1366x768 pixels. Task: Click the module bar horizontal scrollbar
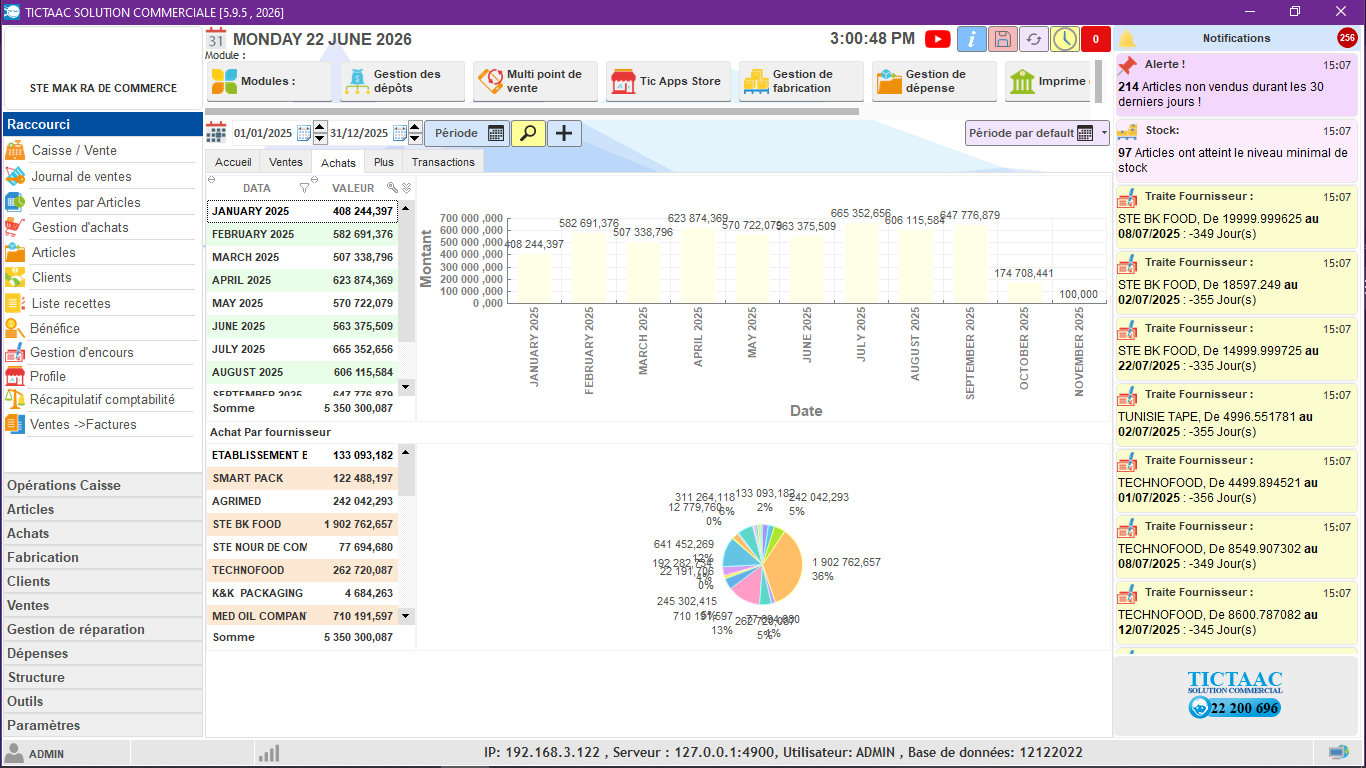click(x=533, y=111)
